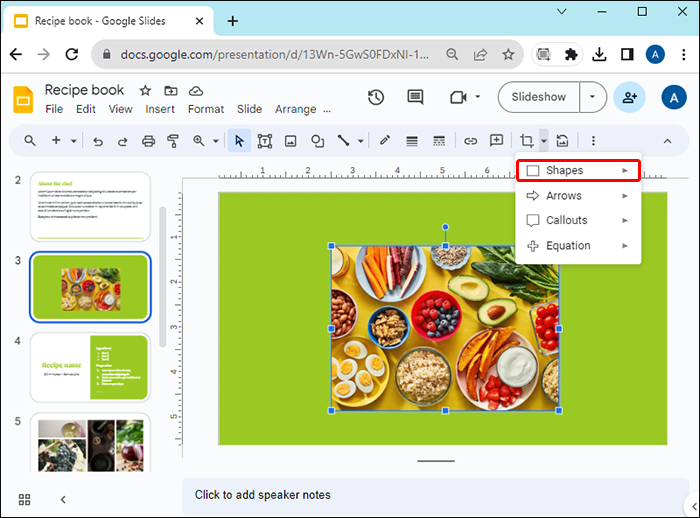
Task: Open Shapes submenu
Action: [578, 171]
